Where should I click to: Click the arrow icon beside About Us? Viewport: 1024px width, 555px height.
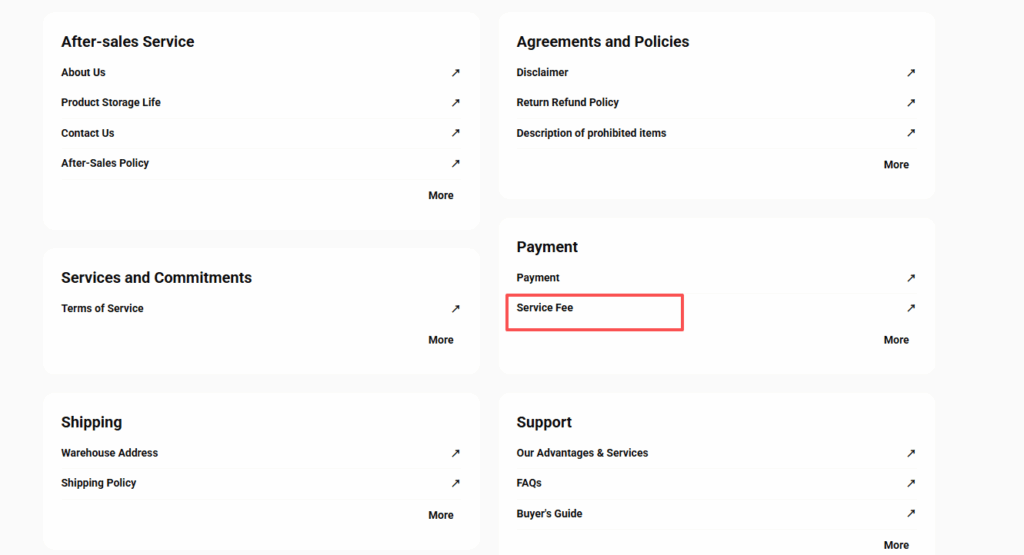(x=455, y=73)
